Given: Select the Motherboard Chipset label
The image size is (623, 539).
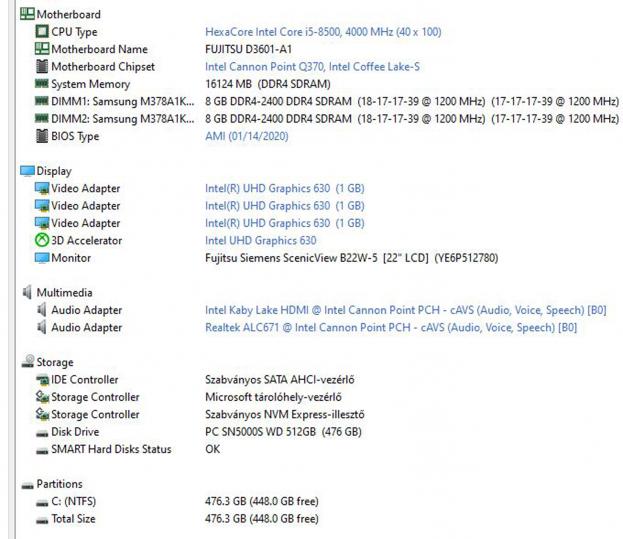Looking at the screenshot, I should (103, 66).
